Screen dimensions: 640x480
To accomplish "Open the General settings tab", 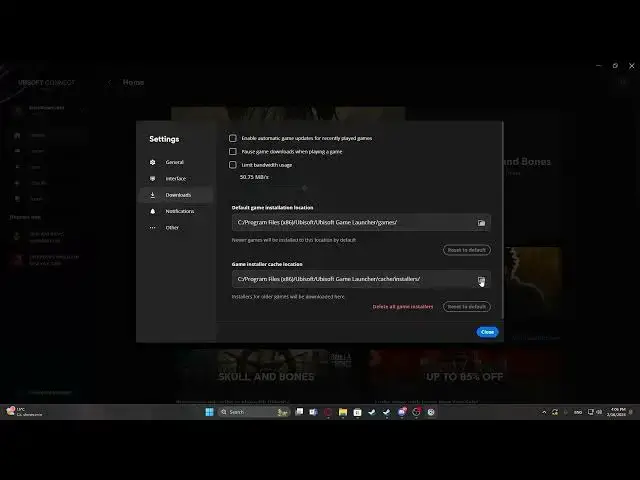I will pyautogui.click(x=176, y=162).
